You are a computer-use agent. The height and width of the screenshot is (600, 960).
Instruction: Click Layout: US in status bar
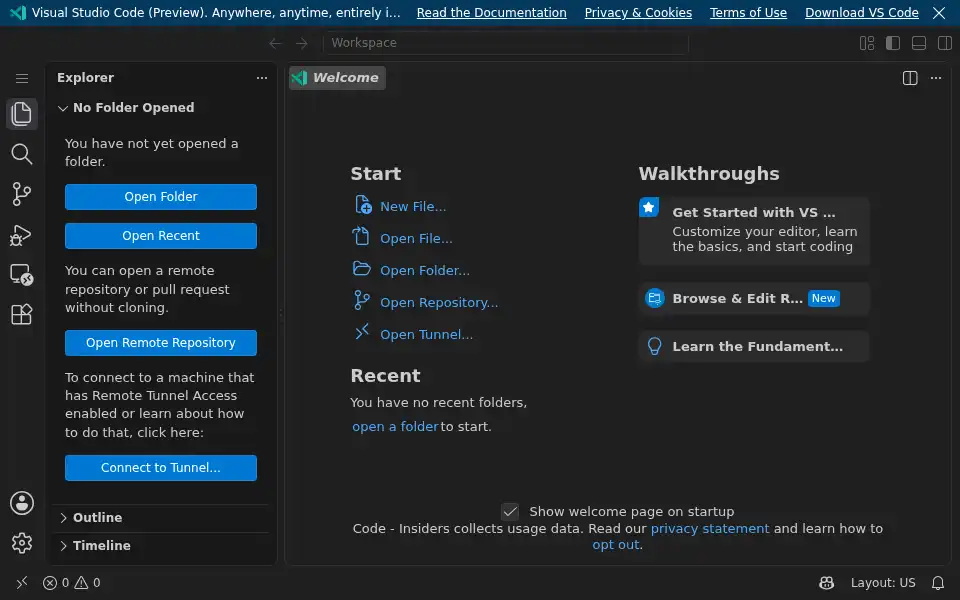click(x=883, y=583)
